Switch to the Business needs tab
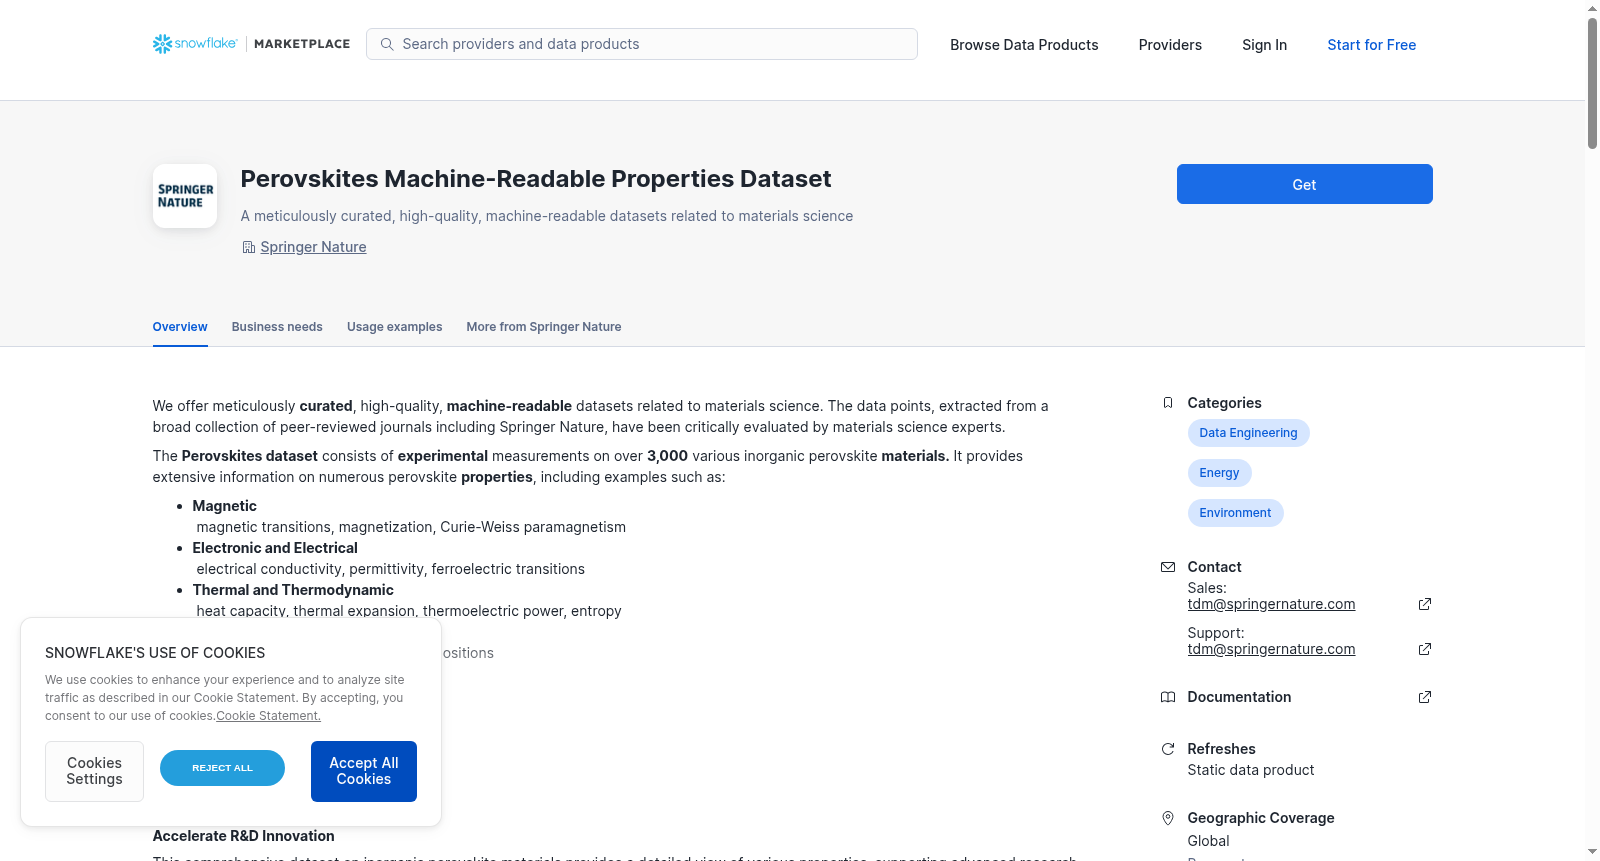The image size is (1600, 861). coord(277,327)
